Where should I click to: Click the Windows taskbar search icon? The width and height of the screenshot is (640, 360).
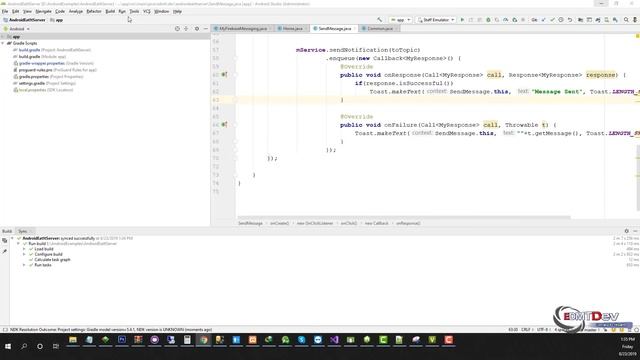[24, 346]
